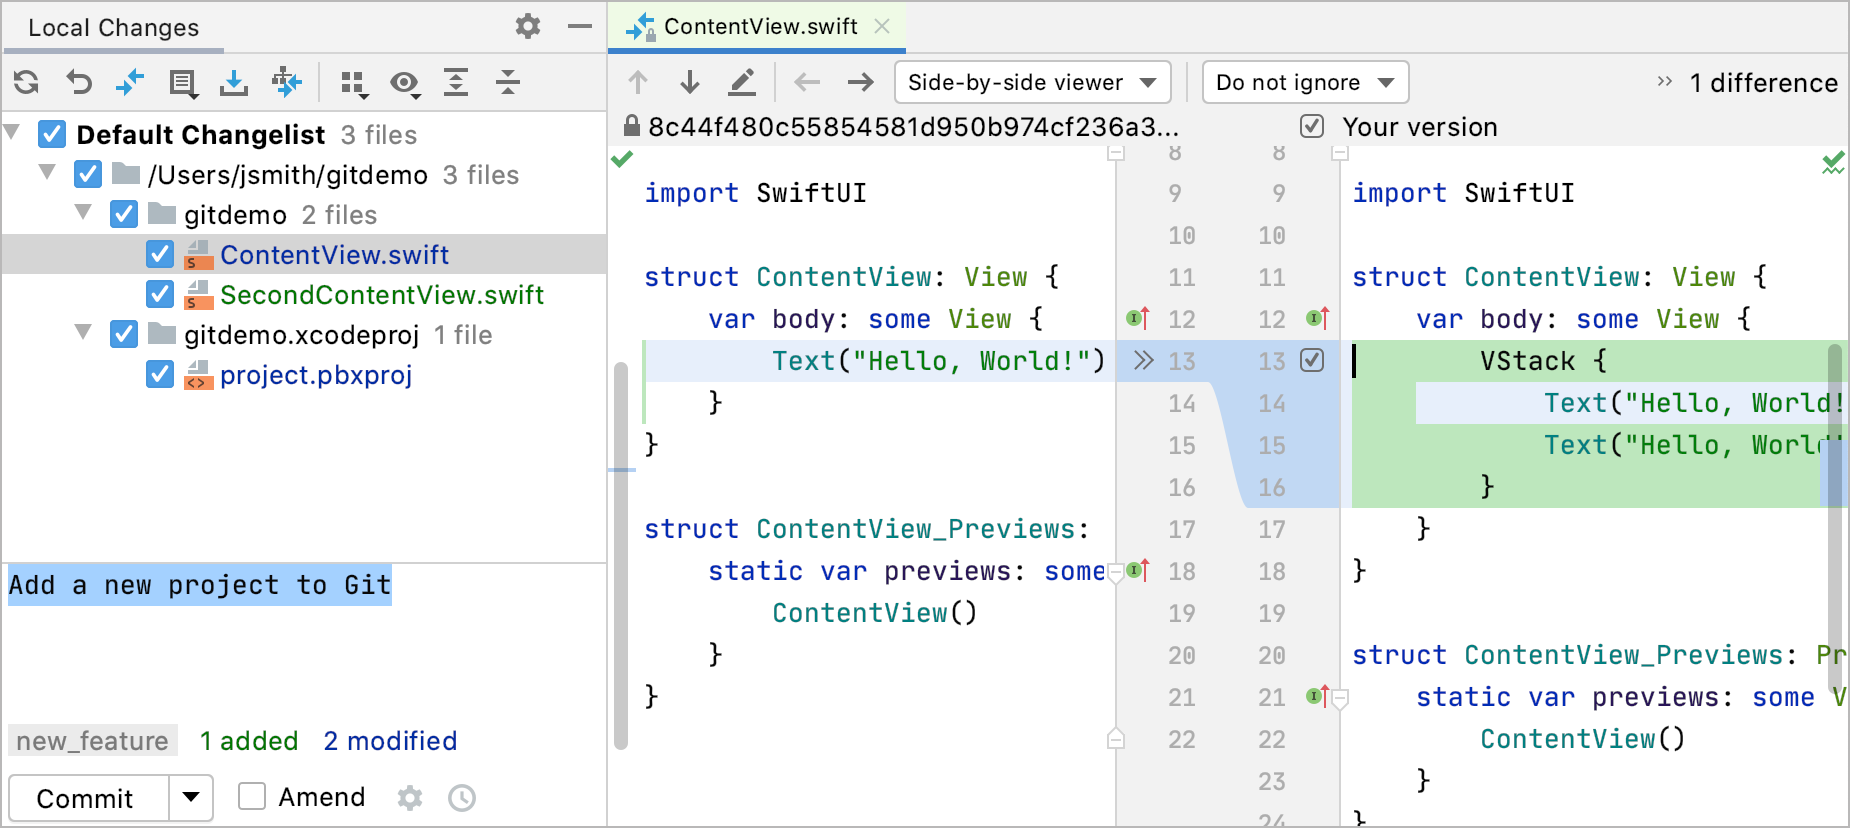The height and width of the screenshot is (828, 1850).
Task: Open the Group By icon menu
Action: [x=354, y=84]
